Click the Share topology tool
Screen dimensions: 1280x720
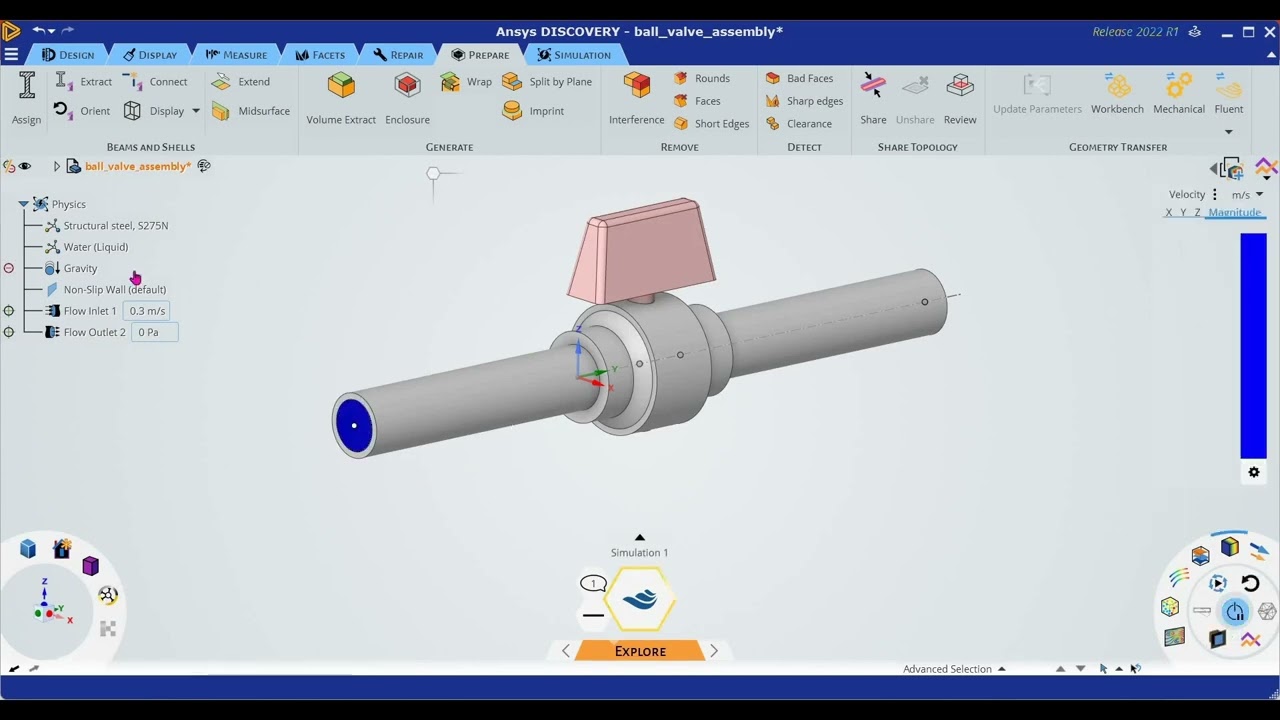point(873,98)
